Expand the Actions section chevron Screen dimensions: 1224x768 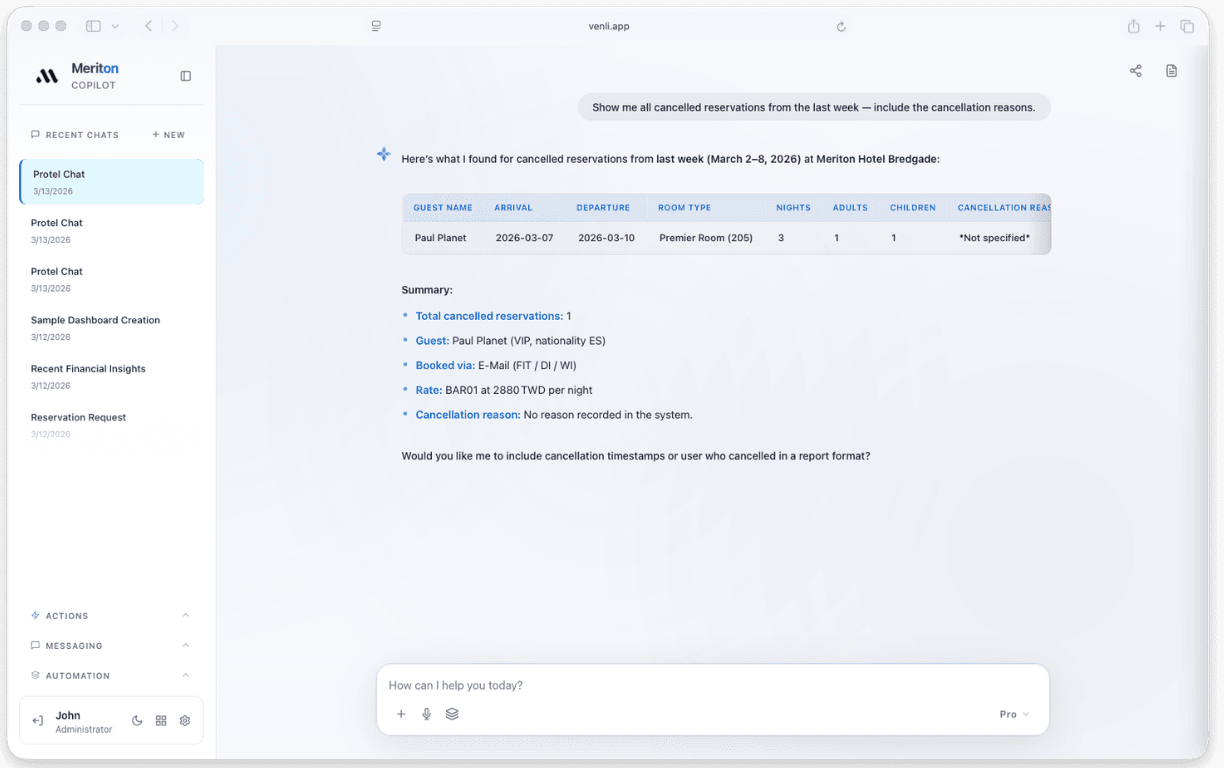tap(186, 616)
